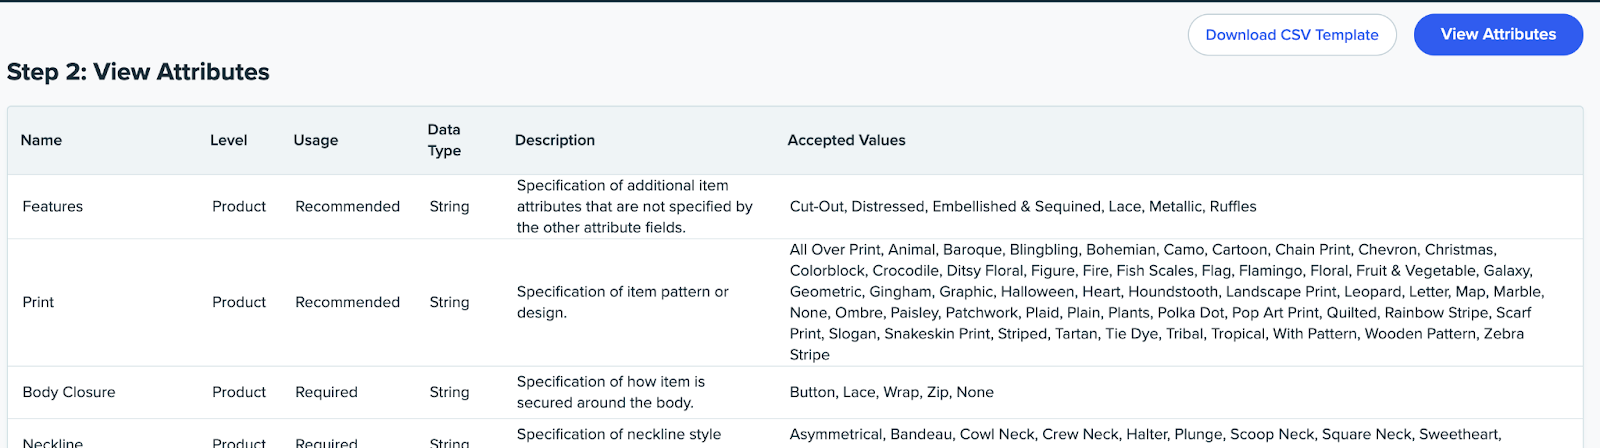Screen dimensions: 1600x448
Task: Click the Accepted Values column header
Action: 846,140
